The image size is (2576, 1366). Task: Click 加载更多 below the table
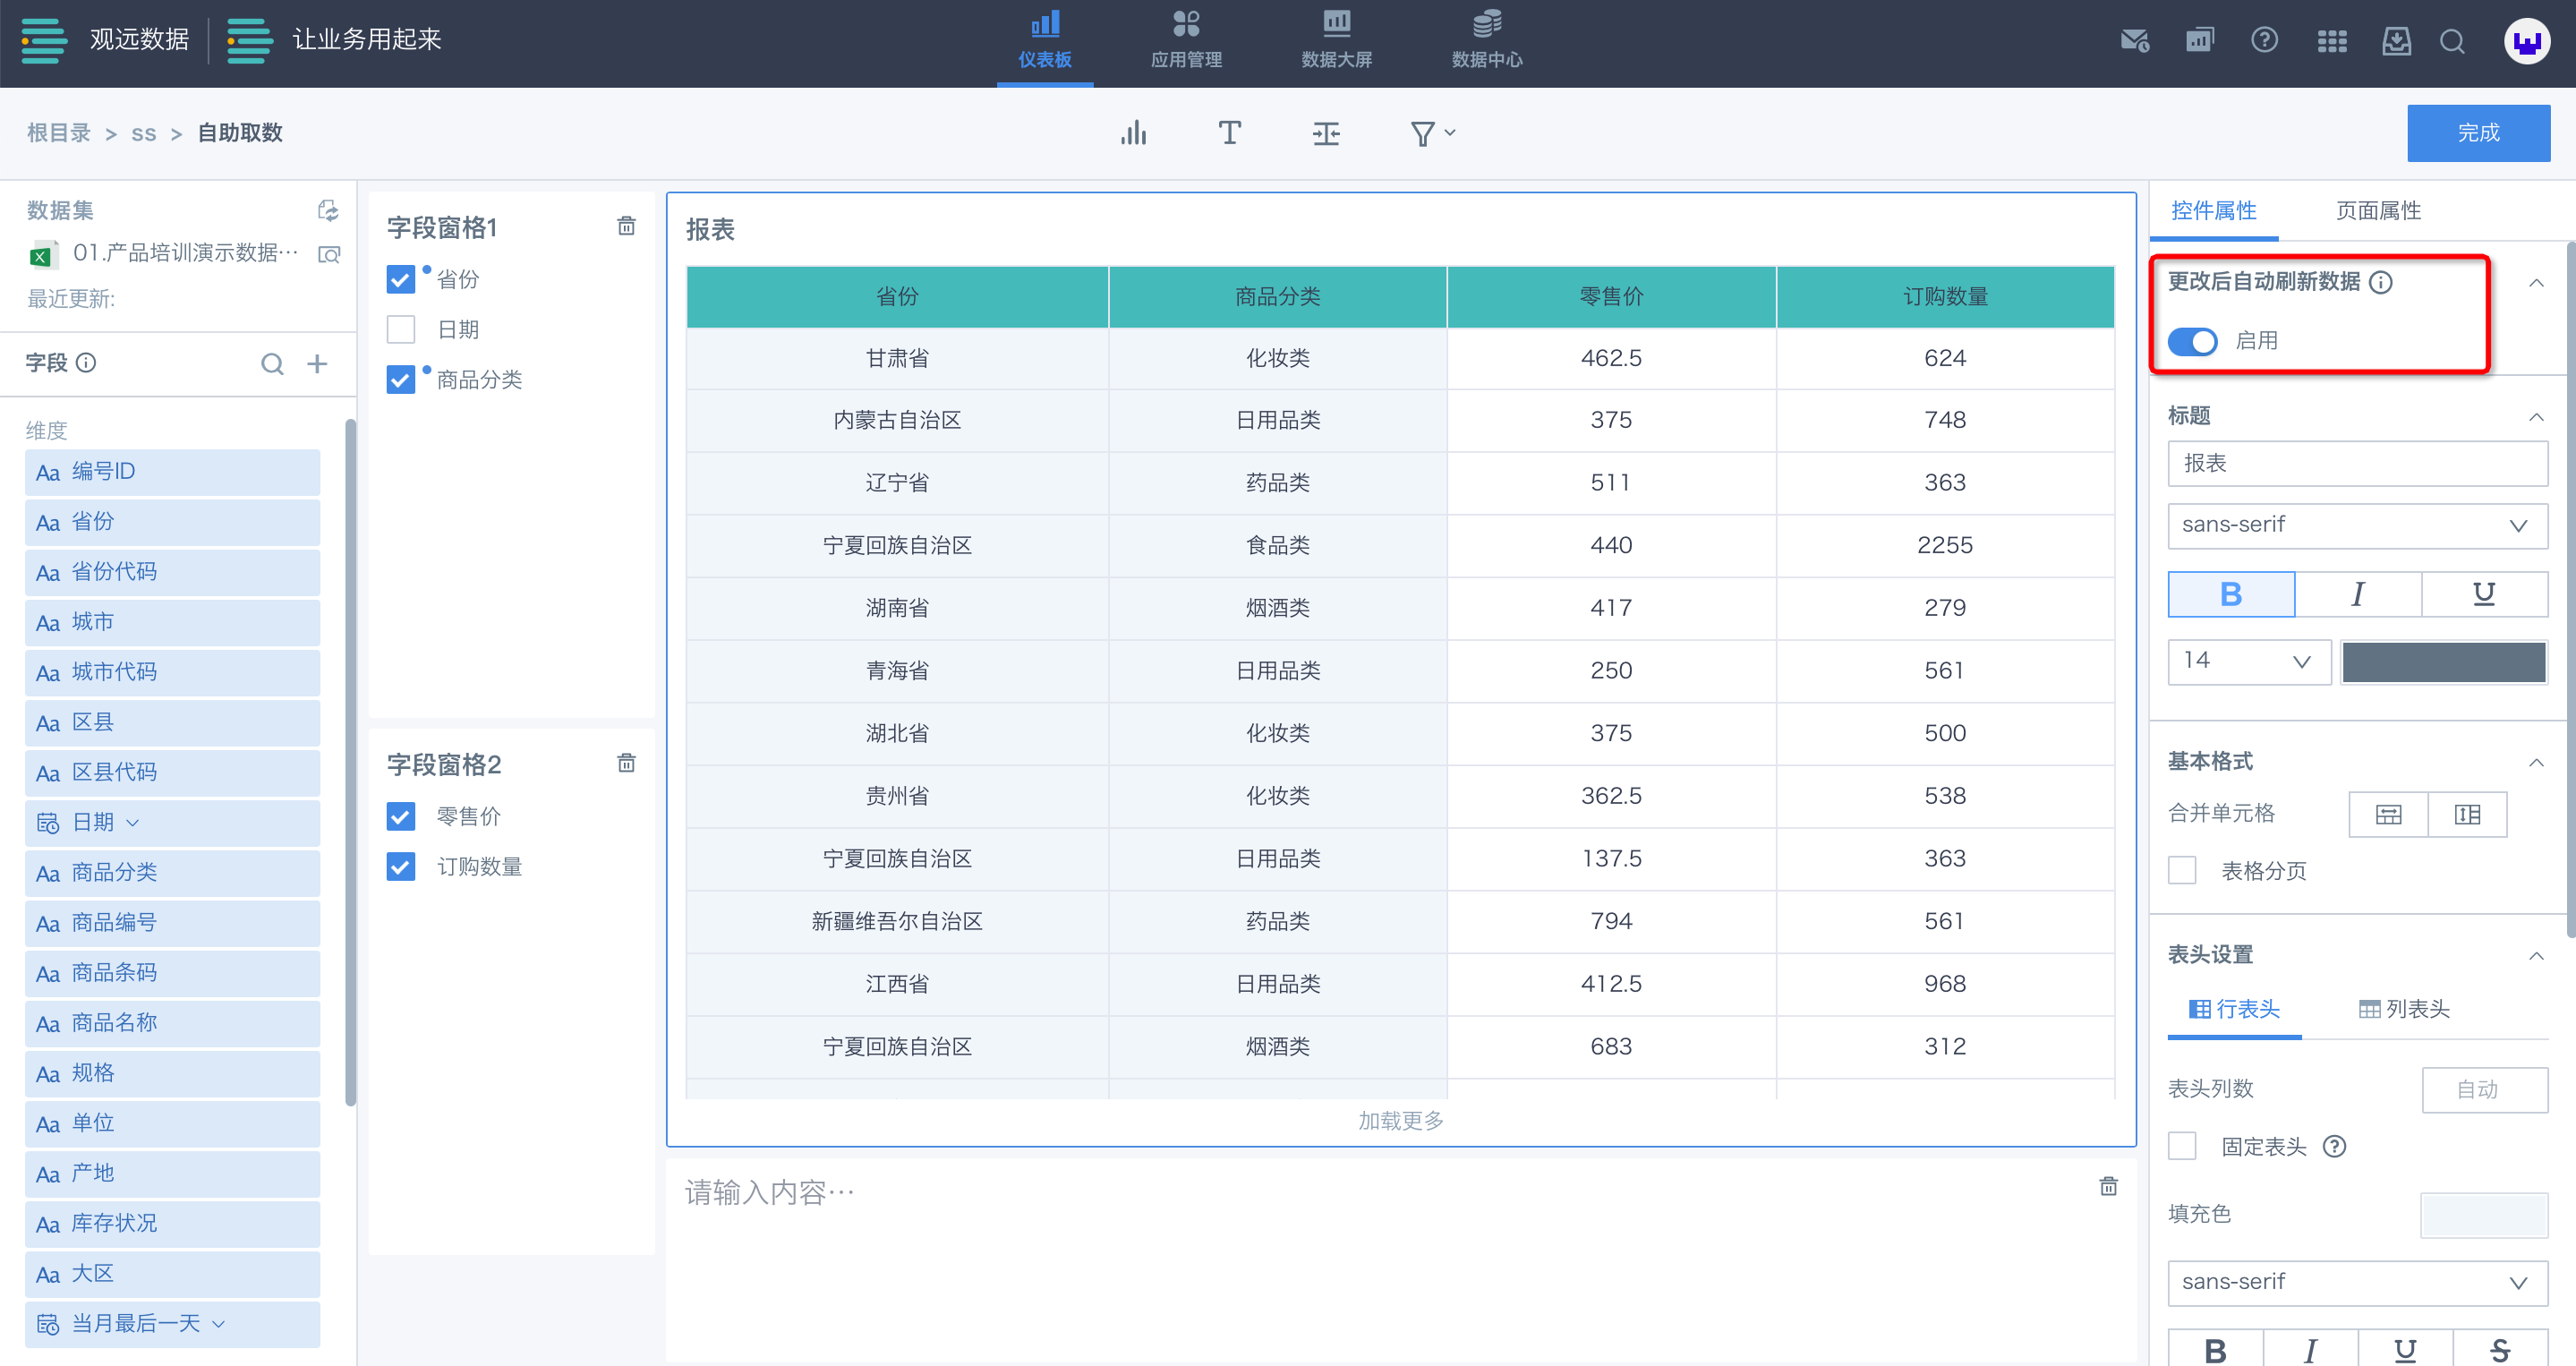pos(1400,1120)
